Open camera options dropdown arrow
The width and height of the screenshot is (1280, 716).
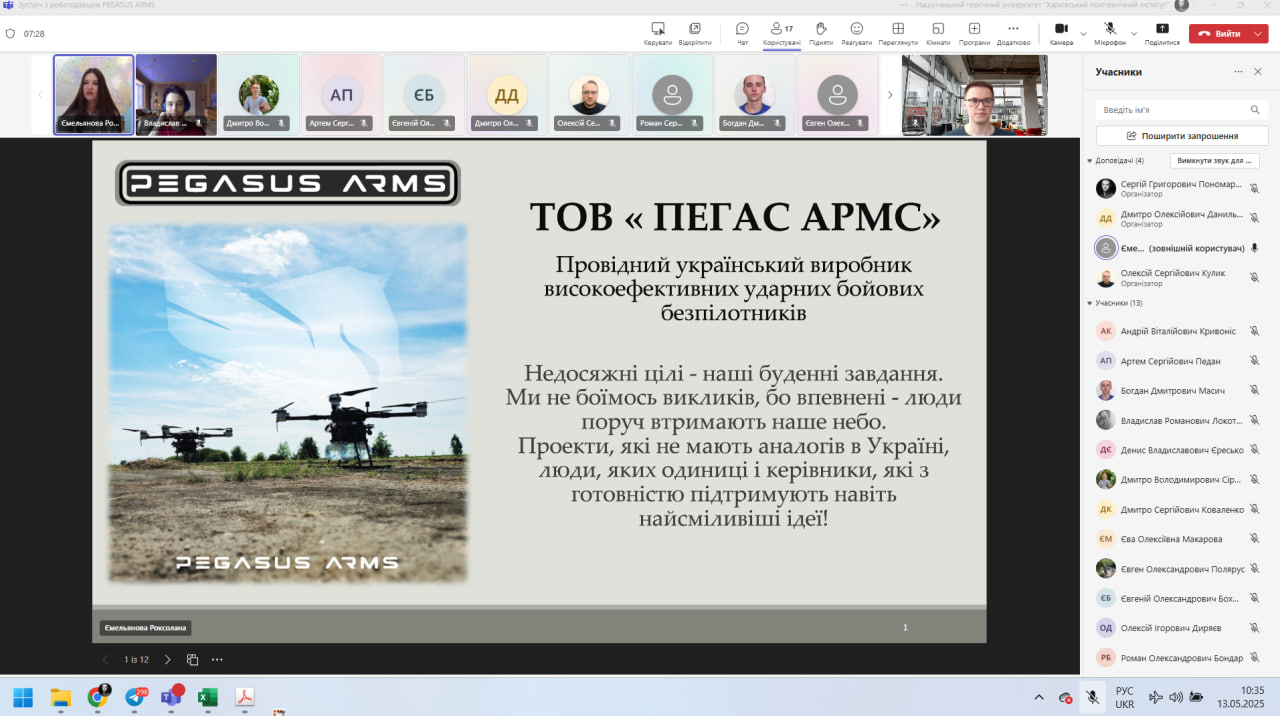(x=1083, y=34)
